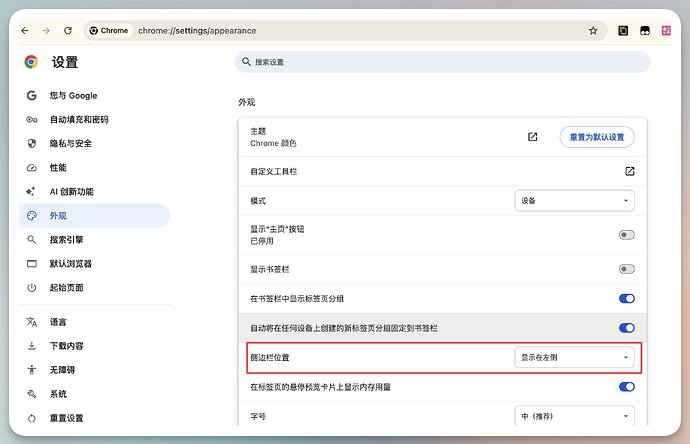The image size is (690, 444).
Task: Click the power icon for 起始页面
Action: pyautogui.click(x=32, y=288)
